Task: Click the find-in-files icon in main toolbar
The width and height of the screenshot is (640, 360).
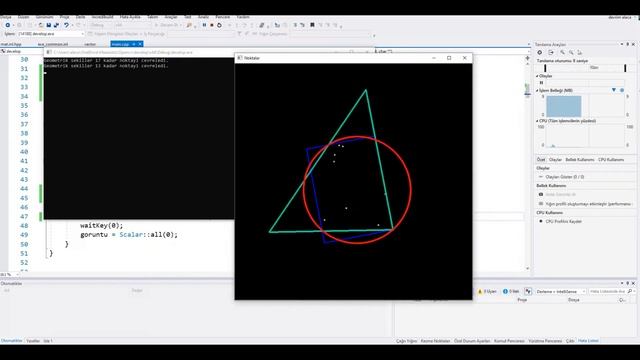Action: [x=189, y=25]
